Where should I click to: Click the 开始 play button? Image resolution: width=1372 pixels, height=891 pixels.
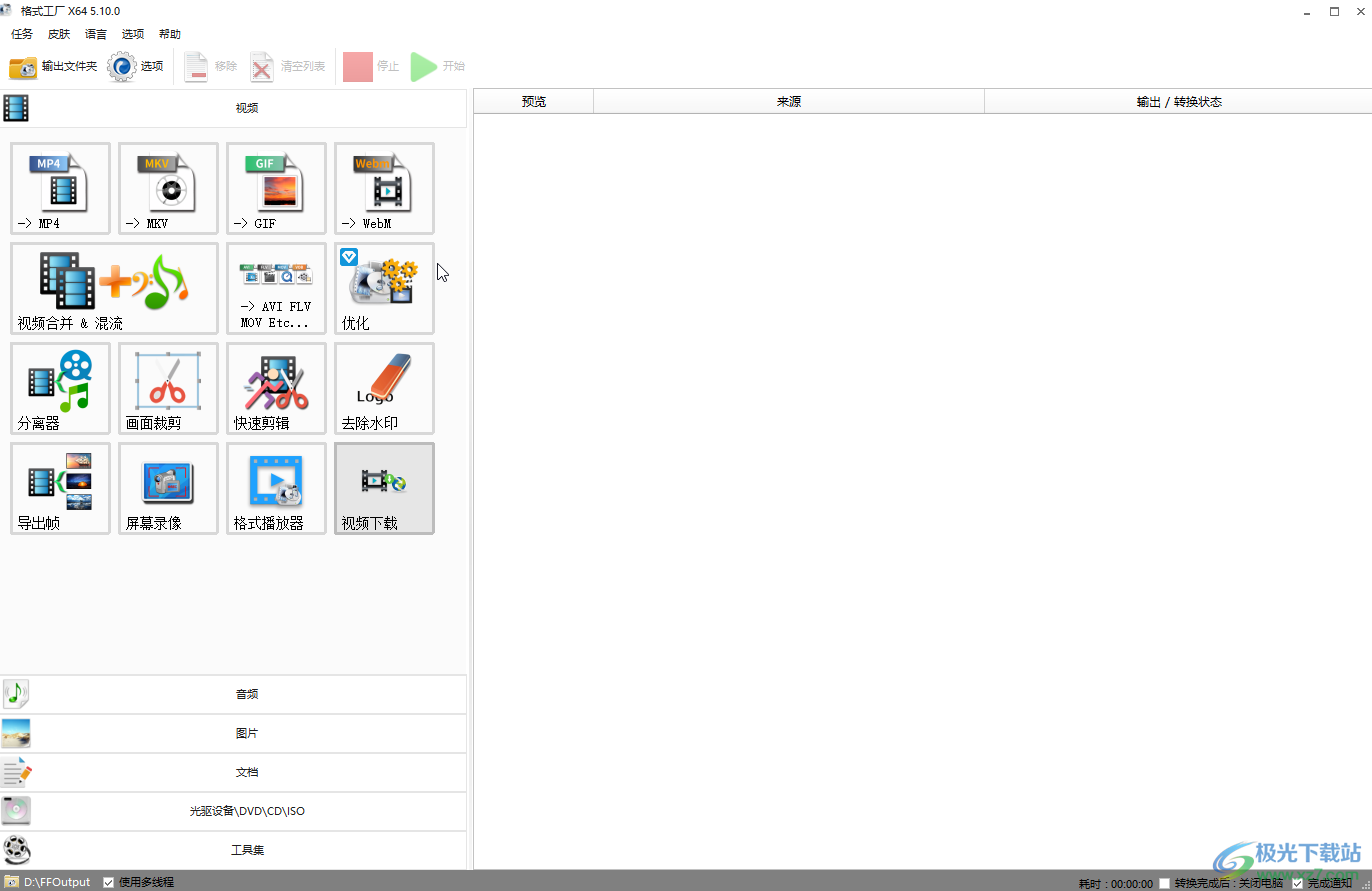pos(438,67)
